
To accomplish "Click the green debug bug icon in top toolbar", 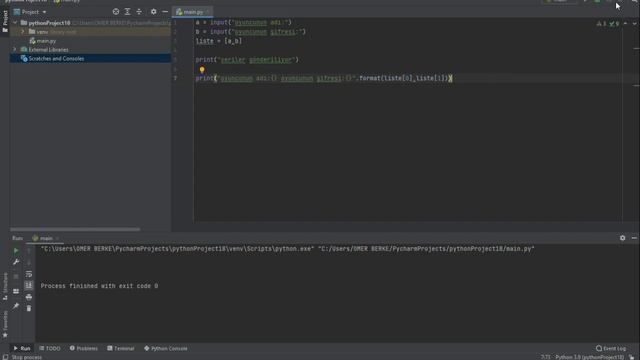I will click(598, 1).
